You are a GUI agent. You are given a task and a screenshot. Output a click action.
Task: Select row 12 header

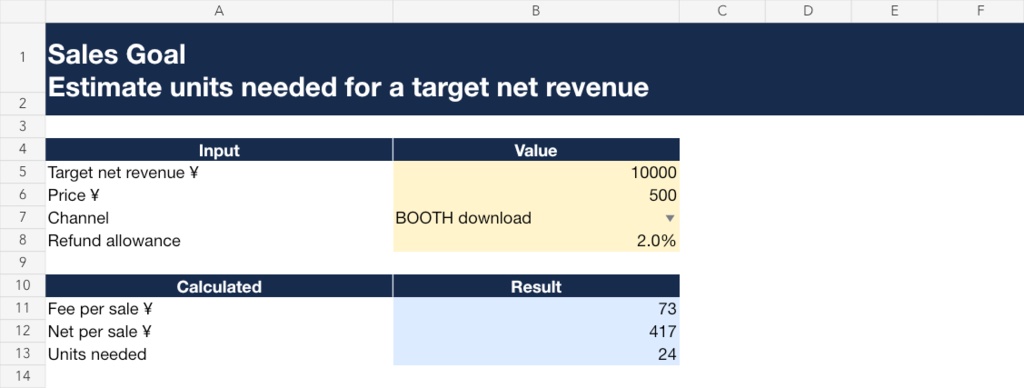23,331
